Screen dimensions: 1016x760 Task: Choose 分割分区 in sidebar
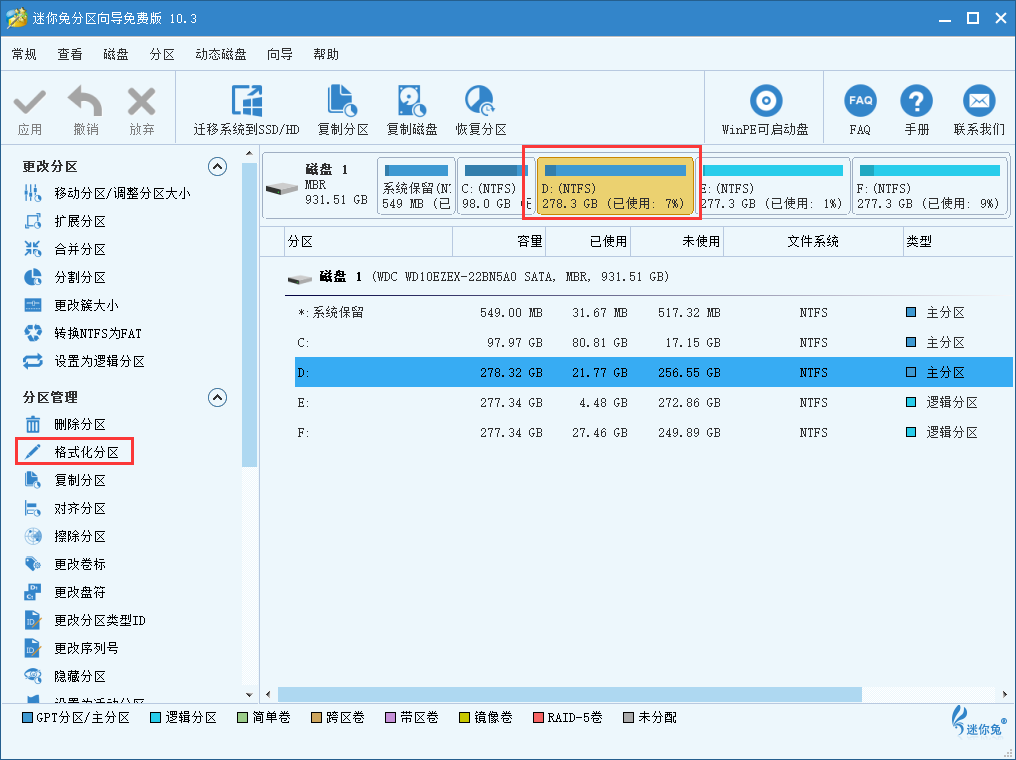[x=65, y=277]
